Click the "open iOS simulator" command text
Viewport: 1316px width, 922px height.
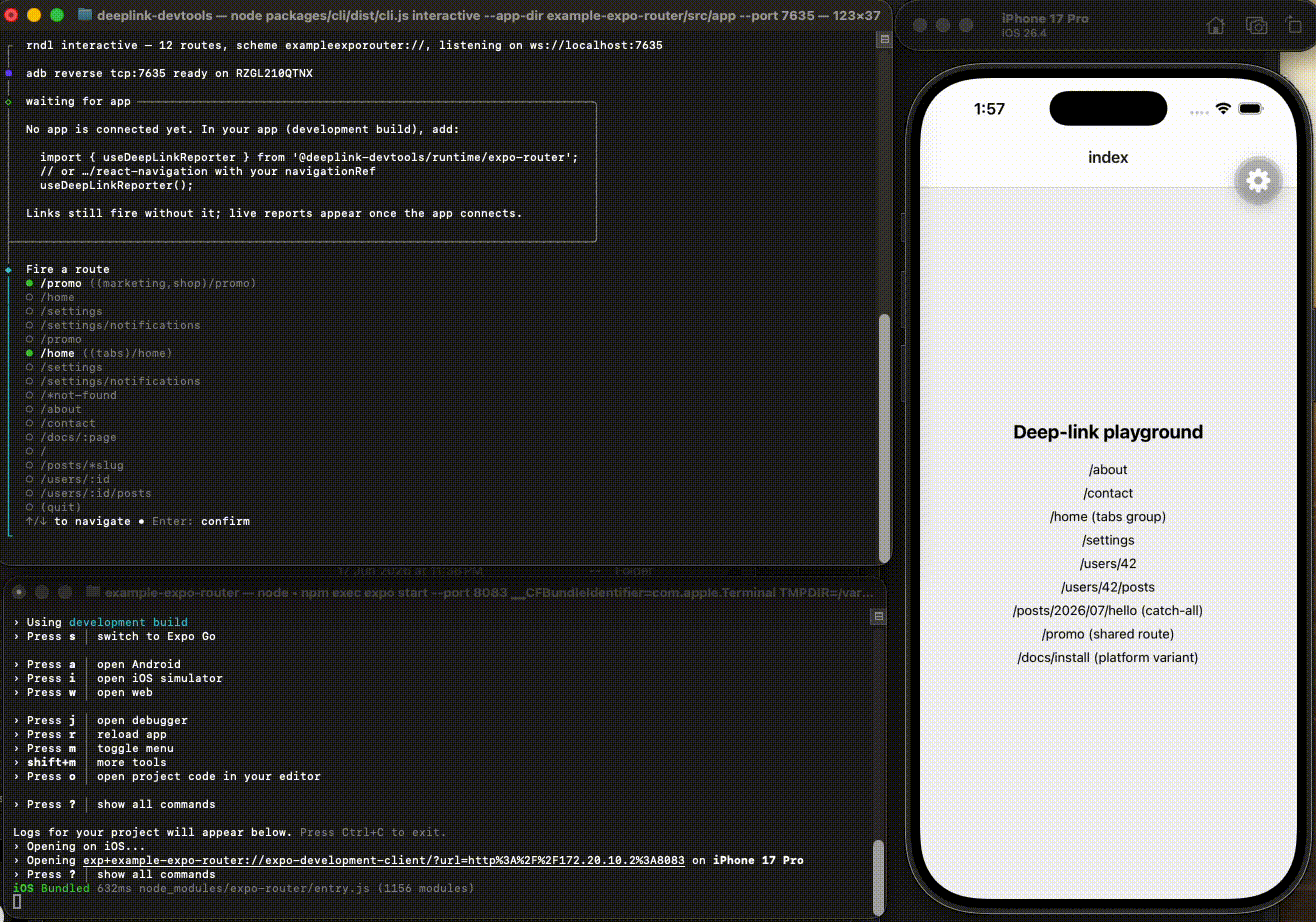[x=160, y=678]
